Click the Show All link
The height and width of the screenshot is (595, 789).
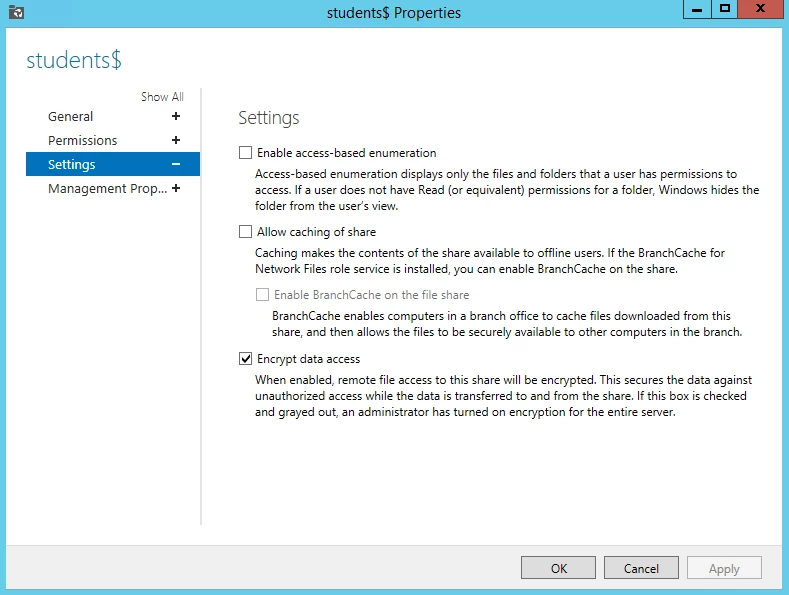tap(162, 97)
